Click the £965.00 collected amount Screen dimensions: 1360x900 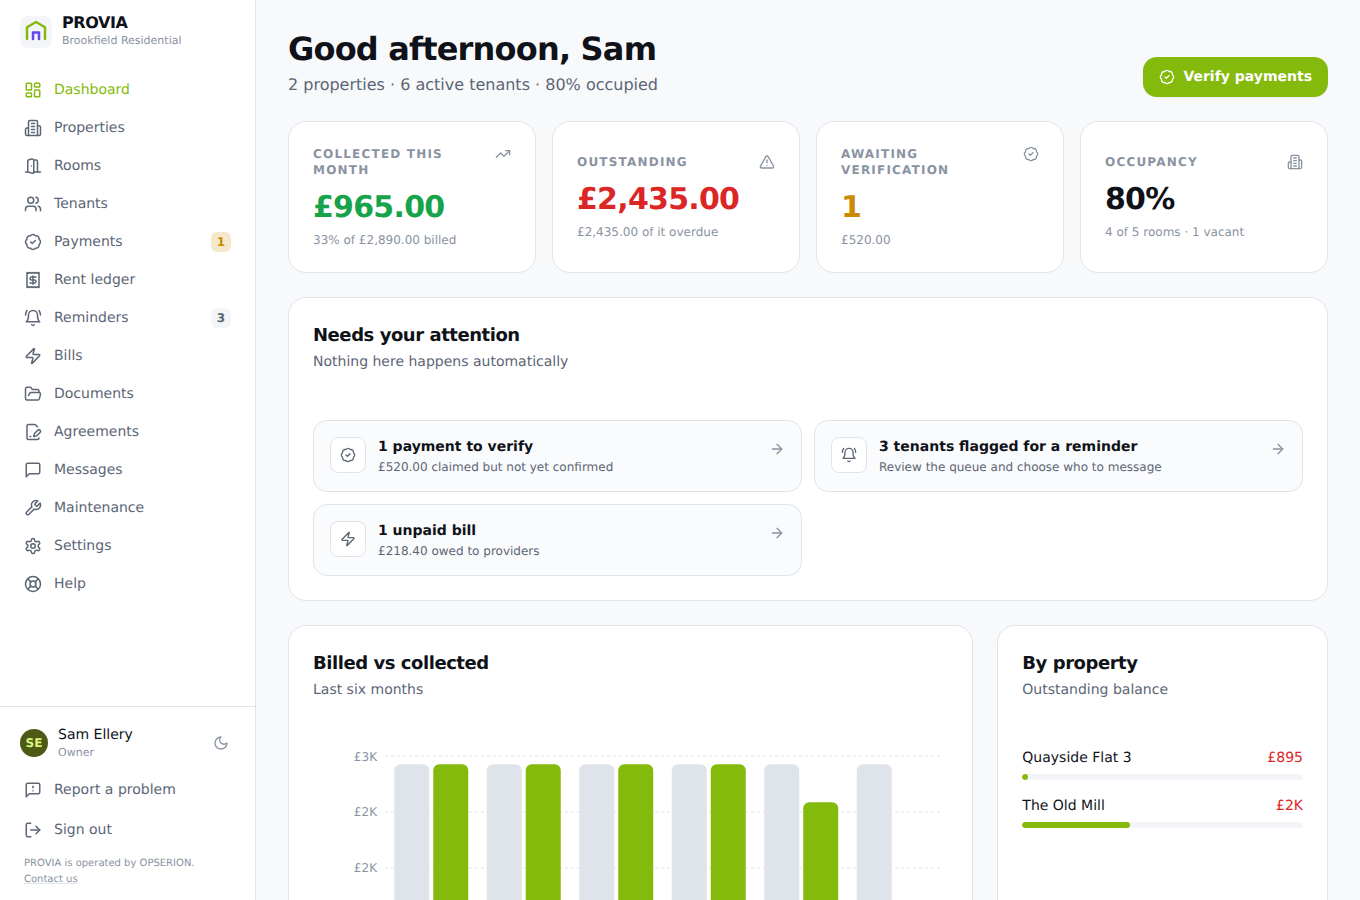click(x=379, y=207)
